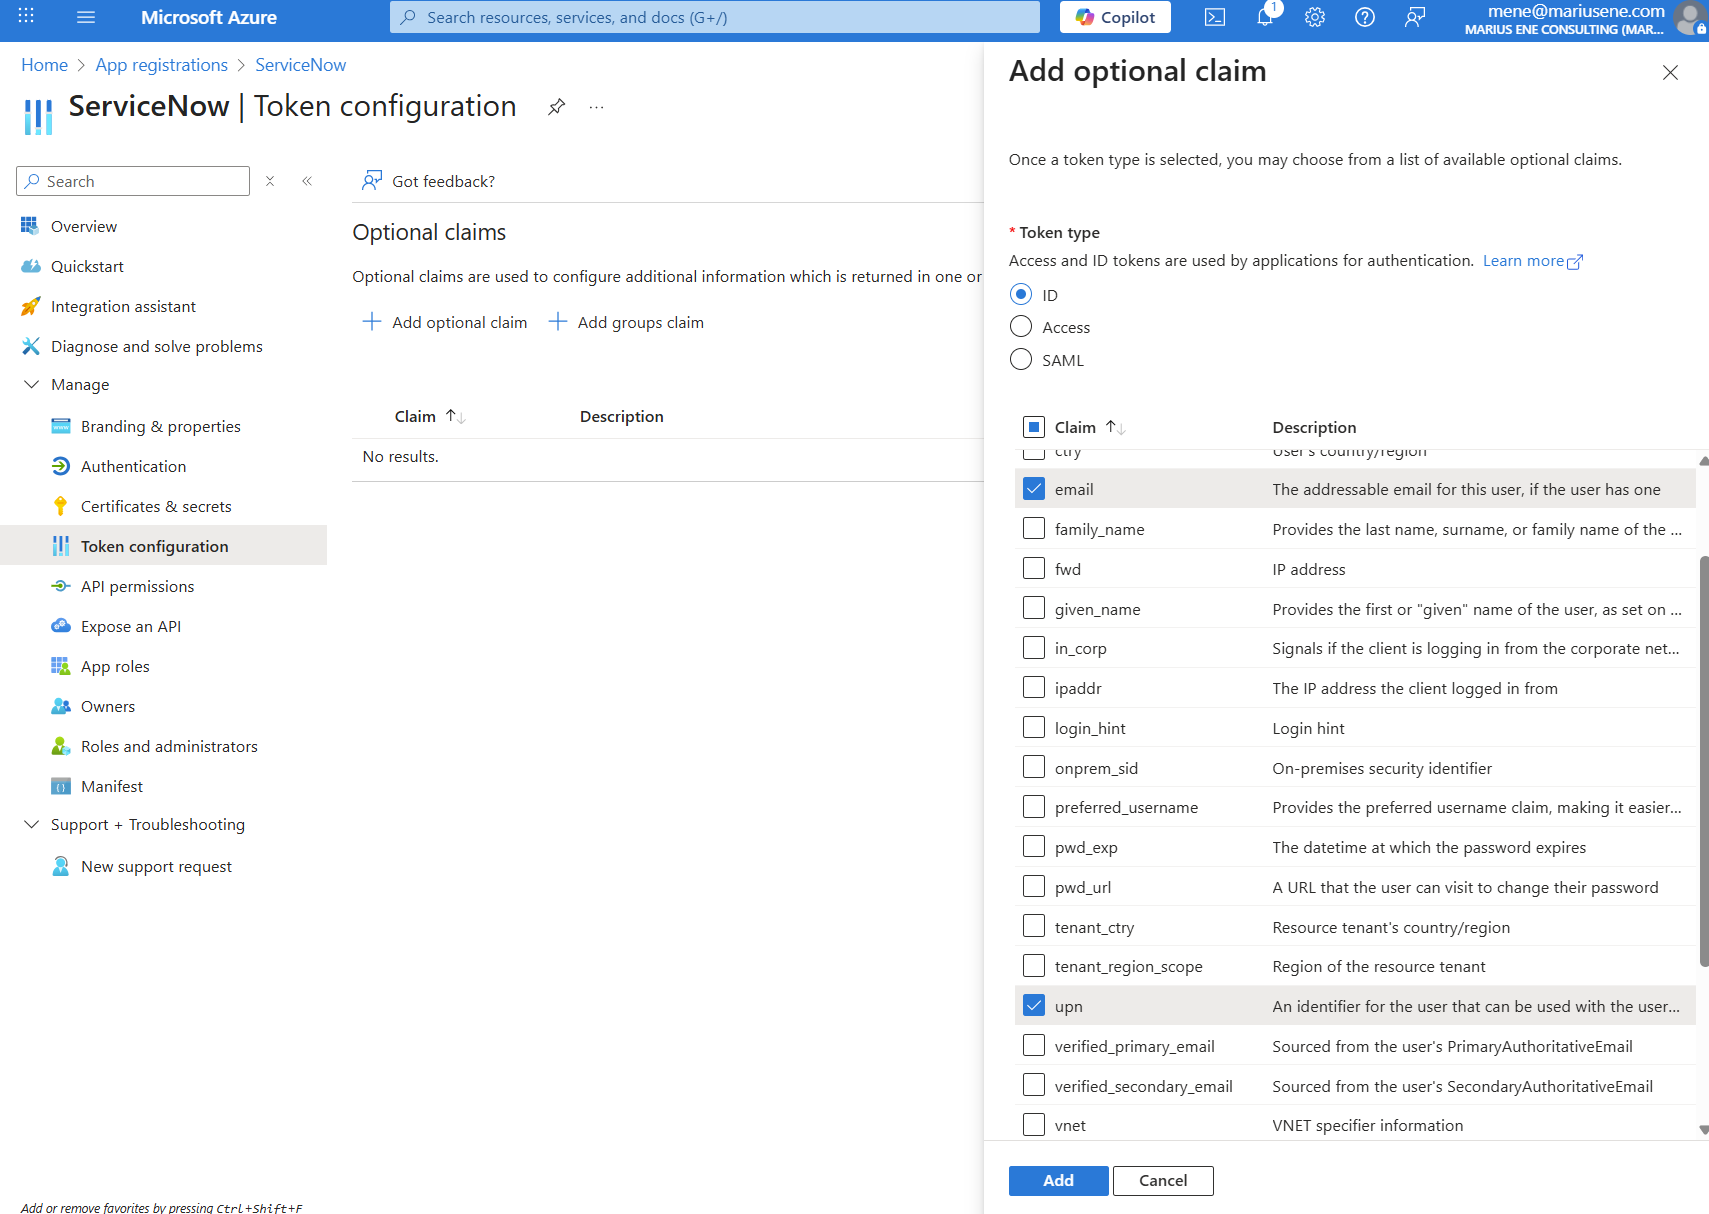Collapse the Support + Troubleshooting section

tap(32, 825)
